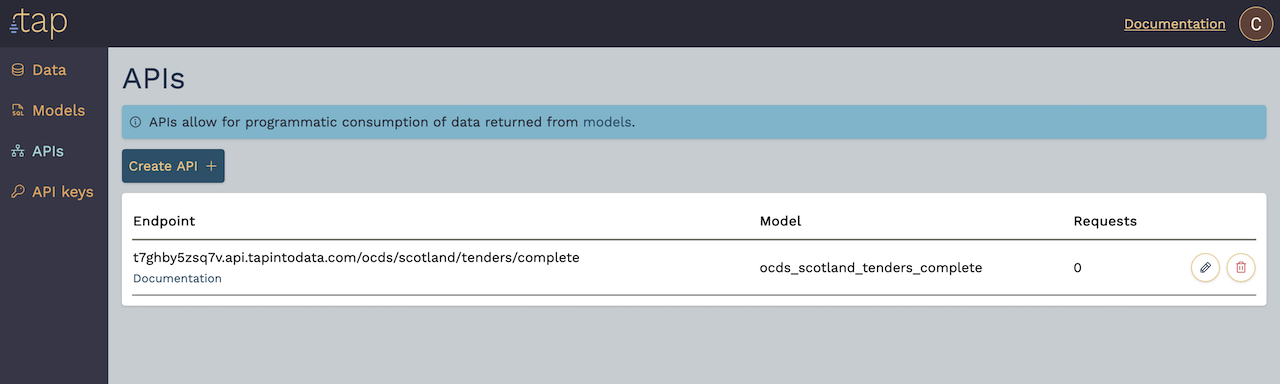Open the user avatar C menu
This screenshot has width=1280, height=384.
click(x=1256, y=23)
